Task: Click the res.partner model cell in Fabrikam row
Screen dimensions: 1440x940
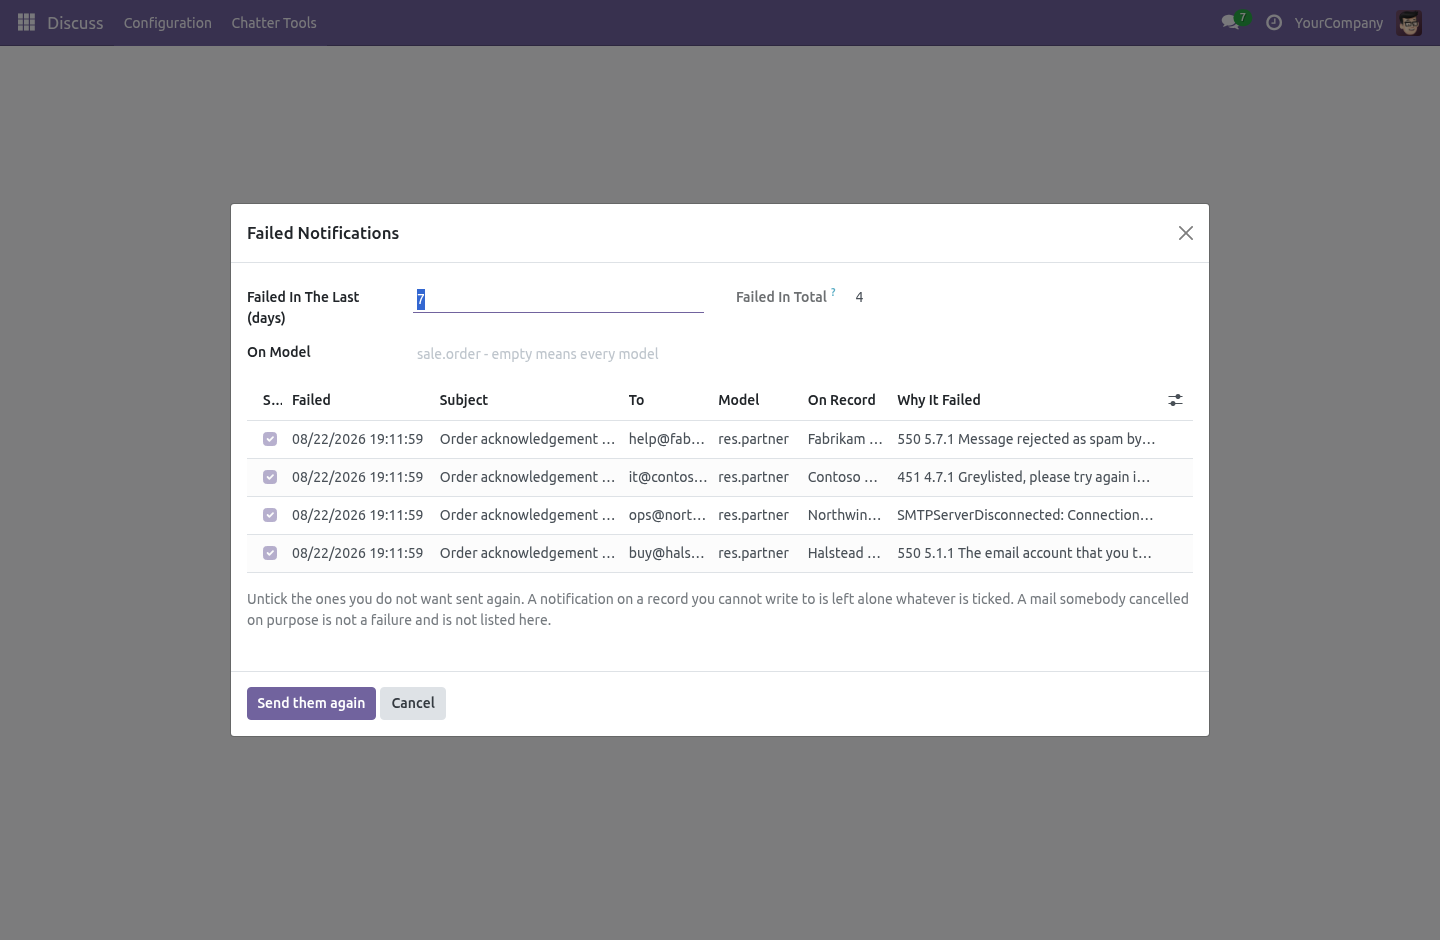Action: click(753, 439)
